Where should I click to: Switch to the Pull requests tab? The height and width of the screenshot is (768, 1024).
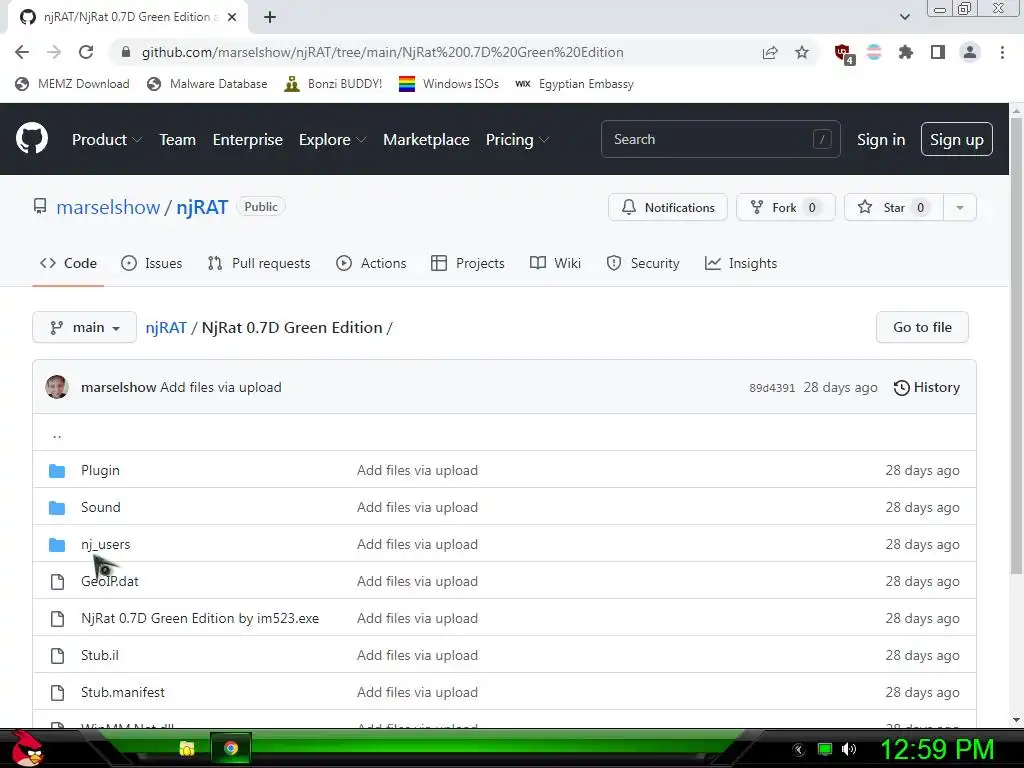[x=259, y=263]
